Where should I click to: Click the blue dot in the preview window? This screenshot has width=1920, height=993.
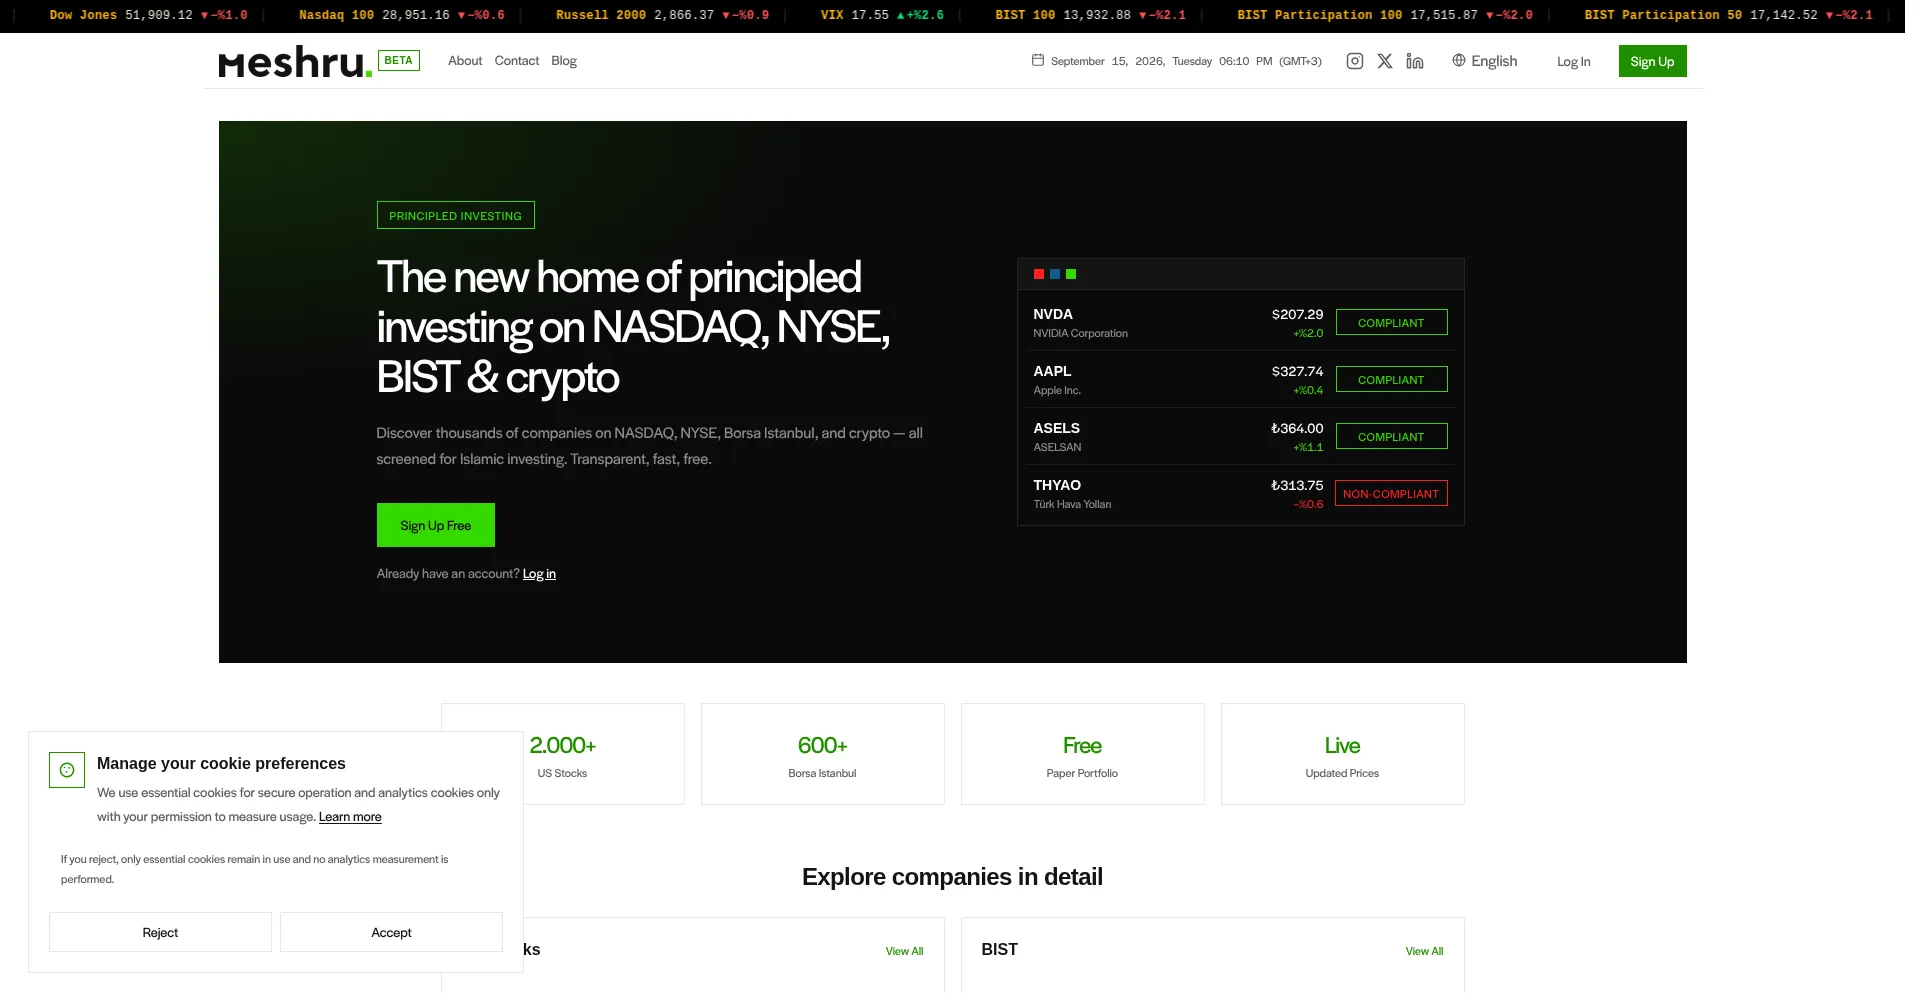click(1055, 274)
